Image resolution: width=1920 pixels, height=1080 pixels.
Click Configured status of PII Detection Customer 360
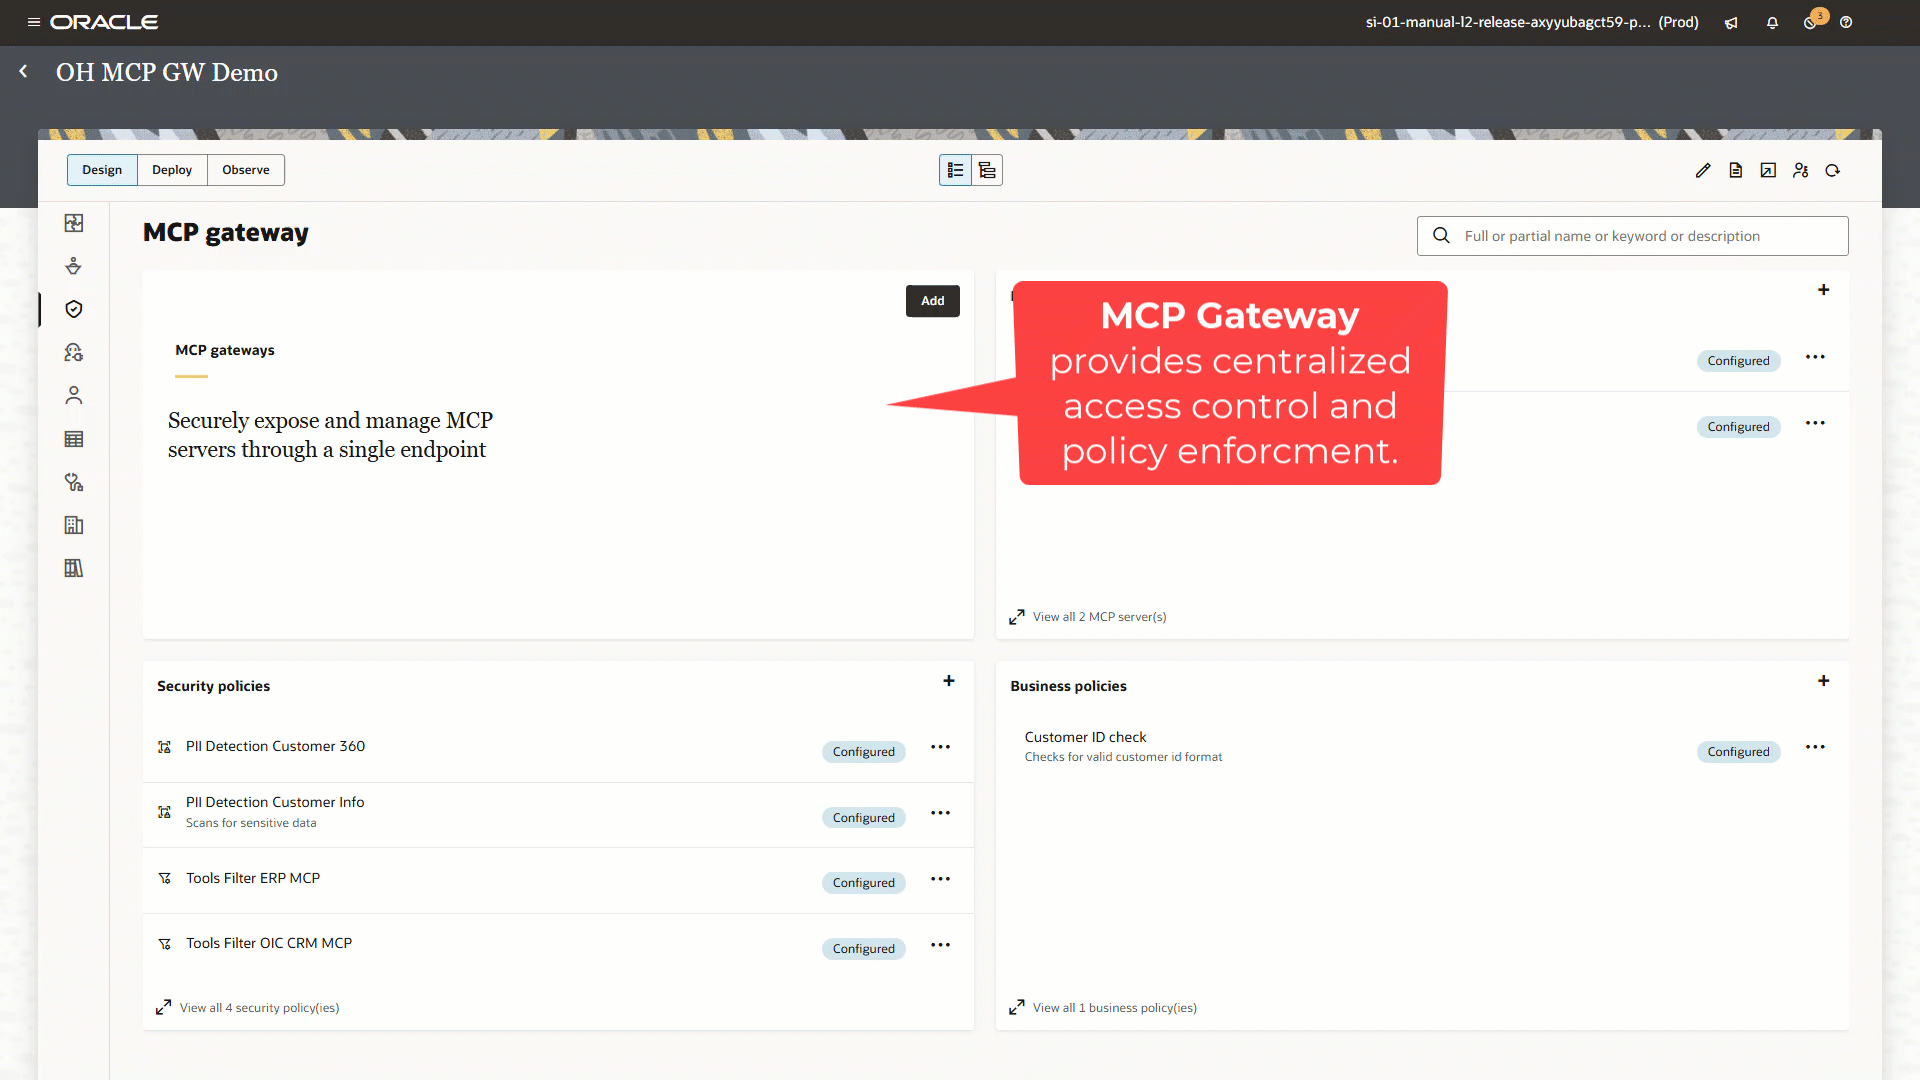coord(864,752)
